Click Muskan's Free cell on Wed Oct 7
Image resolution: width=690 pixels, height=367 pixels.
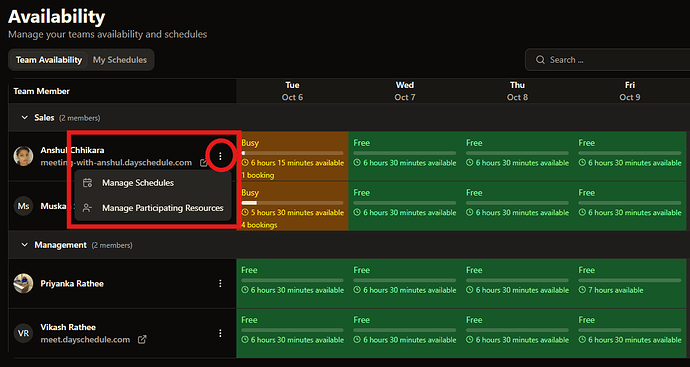405,206
